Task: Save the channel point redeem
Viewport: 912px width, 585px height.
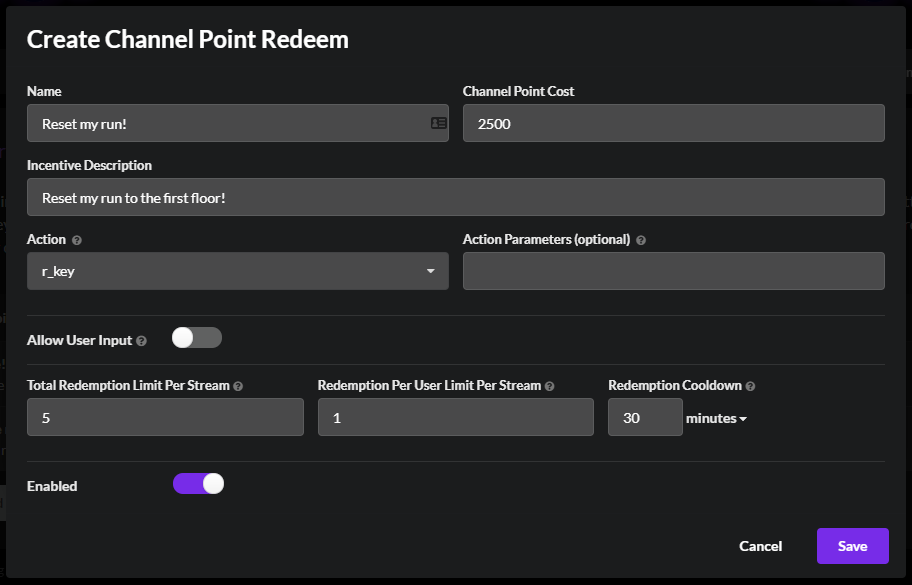Action: tap(852, 546)
